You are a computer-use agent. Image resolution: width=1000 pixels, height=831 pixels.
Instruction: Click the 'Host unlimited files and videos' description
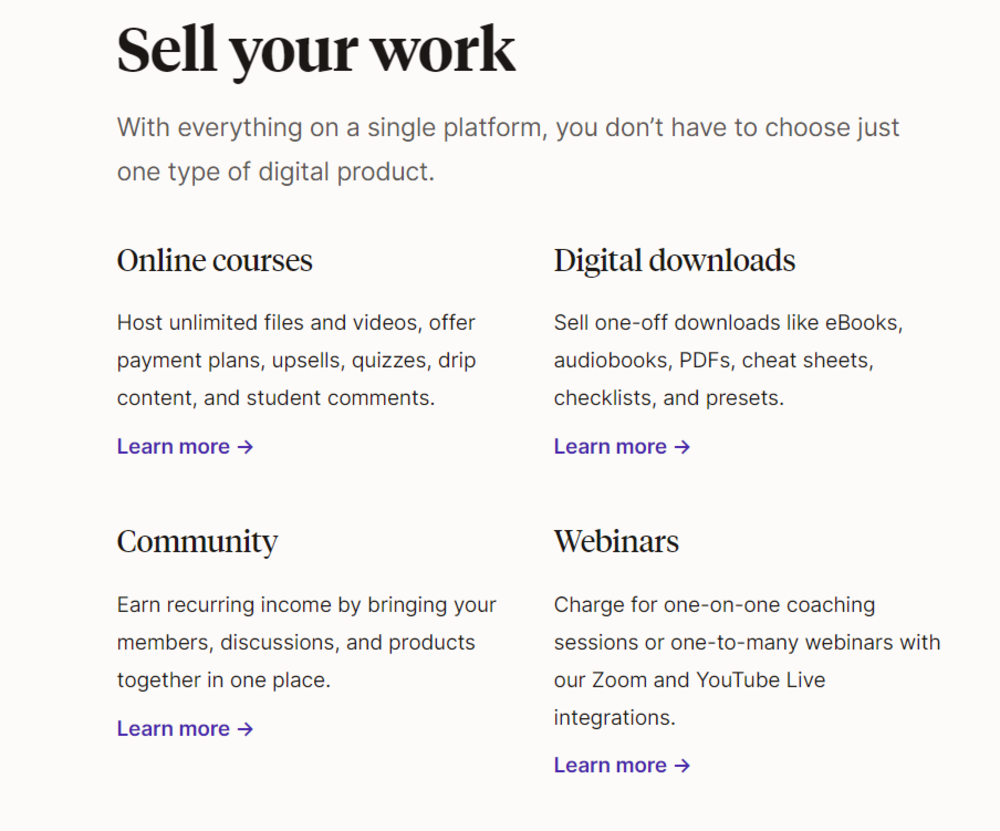pos(296,360)
